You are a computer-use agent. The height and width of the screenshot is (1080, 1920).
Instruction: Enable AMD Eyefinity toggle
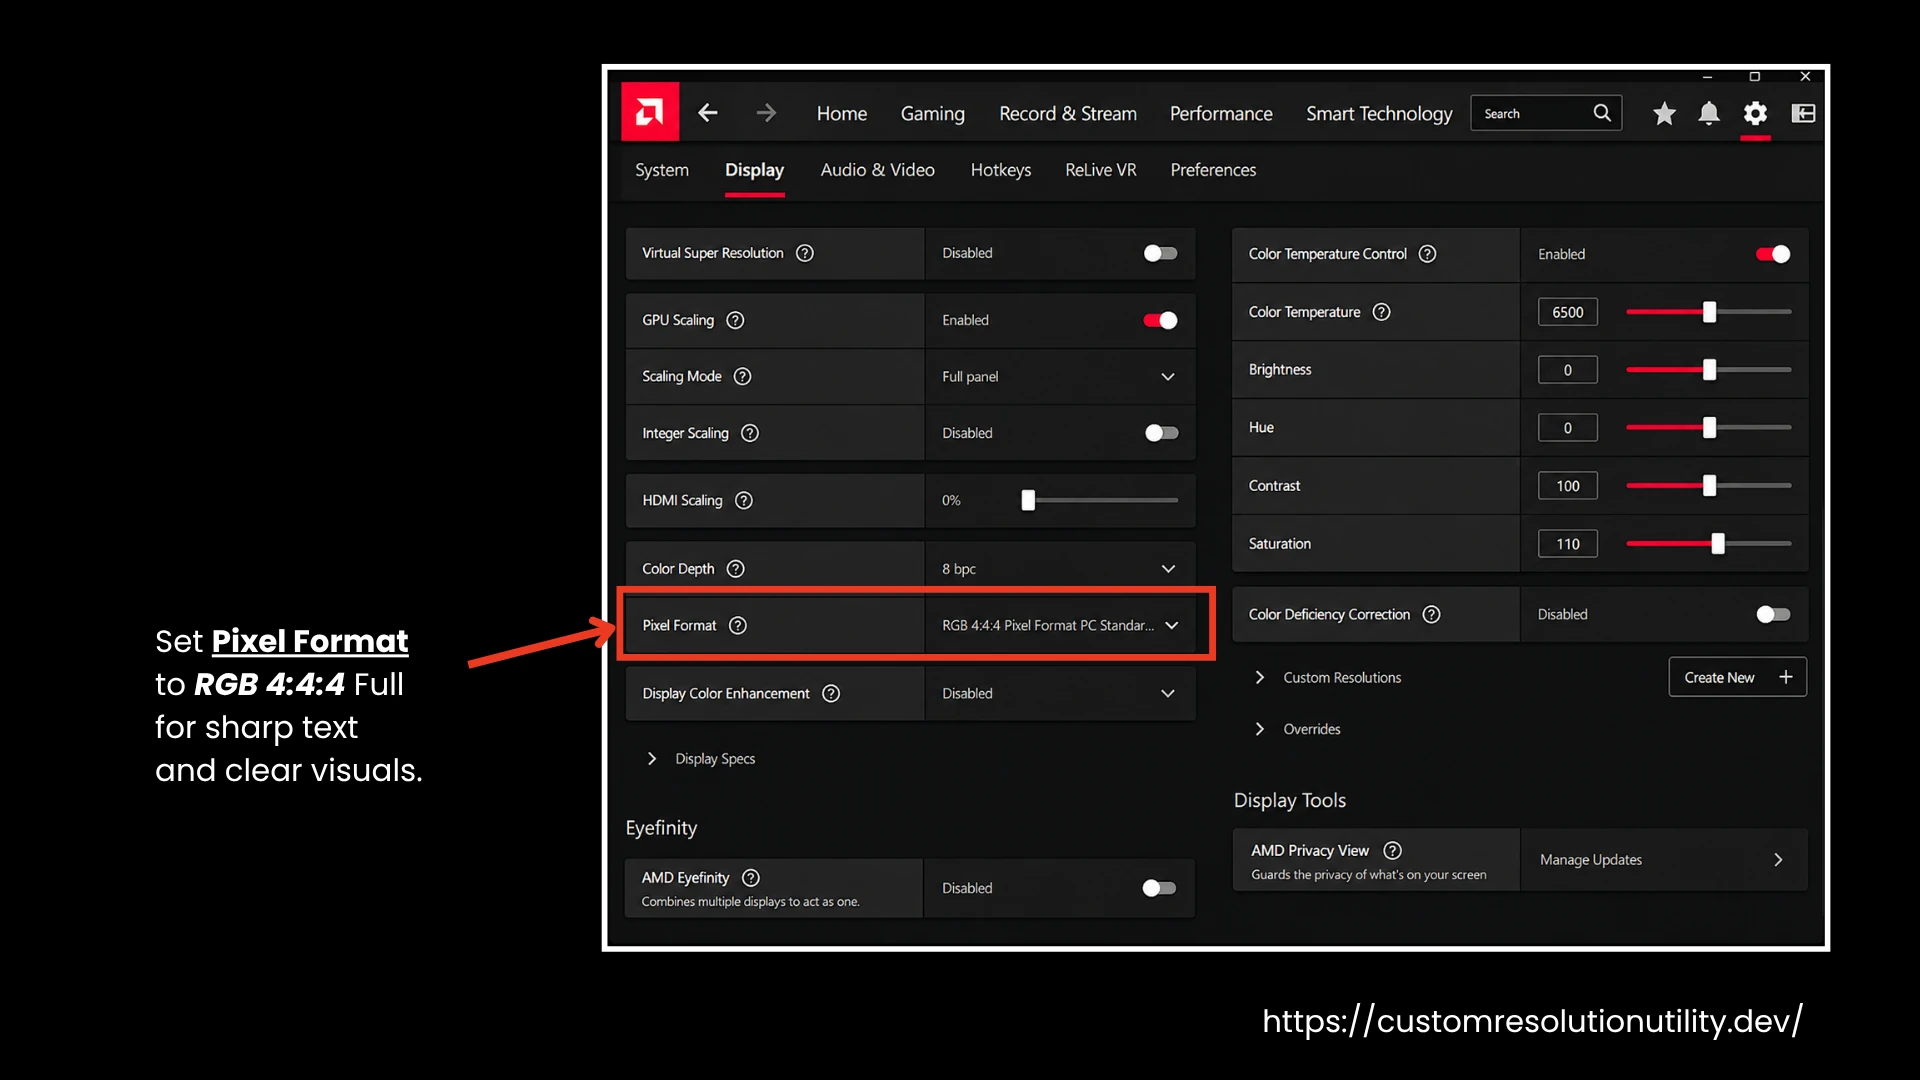click(1159, 888)
